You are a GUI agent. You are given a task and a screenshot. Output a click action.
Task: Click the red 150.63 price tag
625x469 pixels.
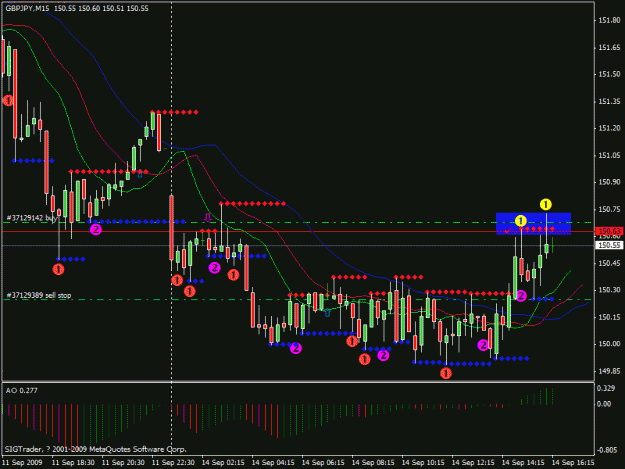point(609,231)
